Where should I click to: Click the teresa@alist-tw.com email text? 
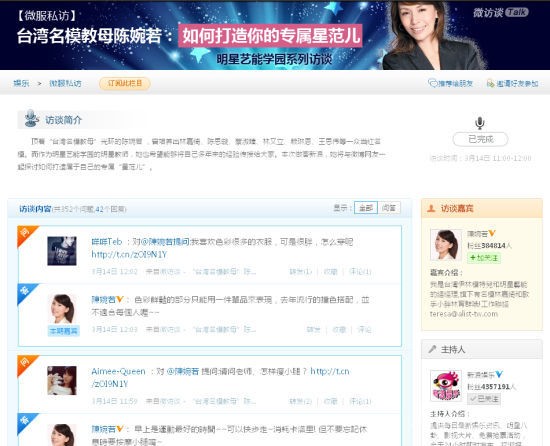pos(464,314)
